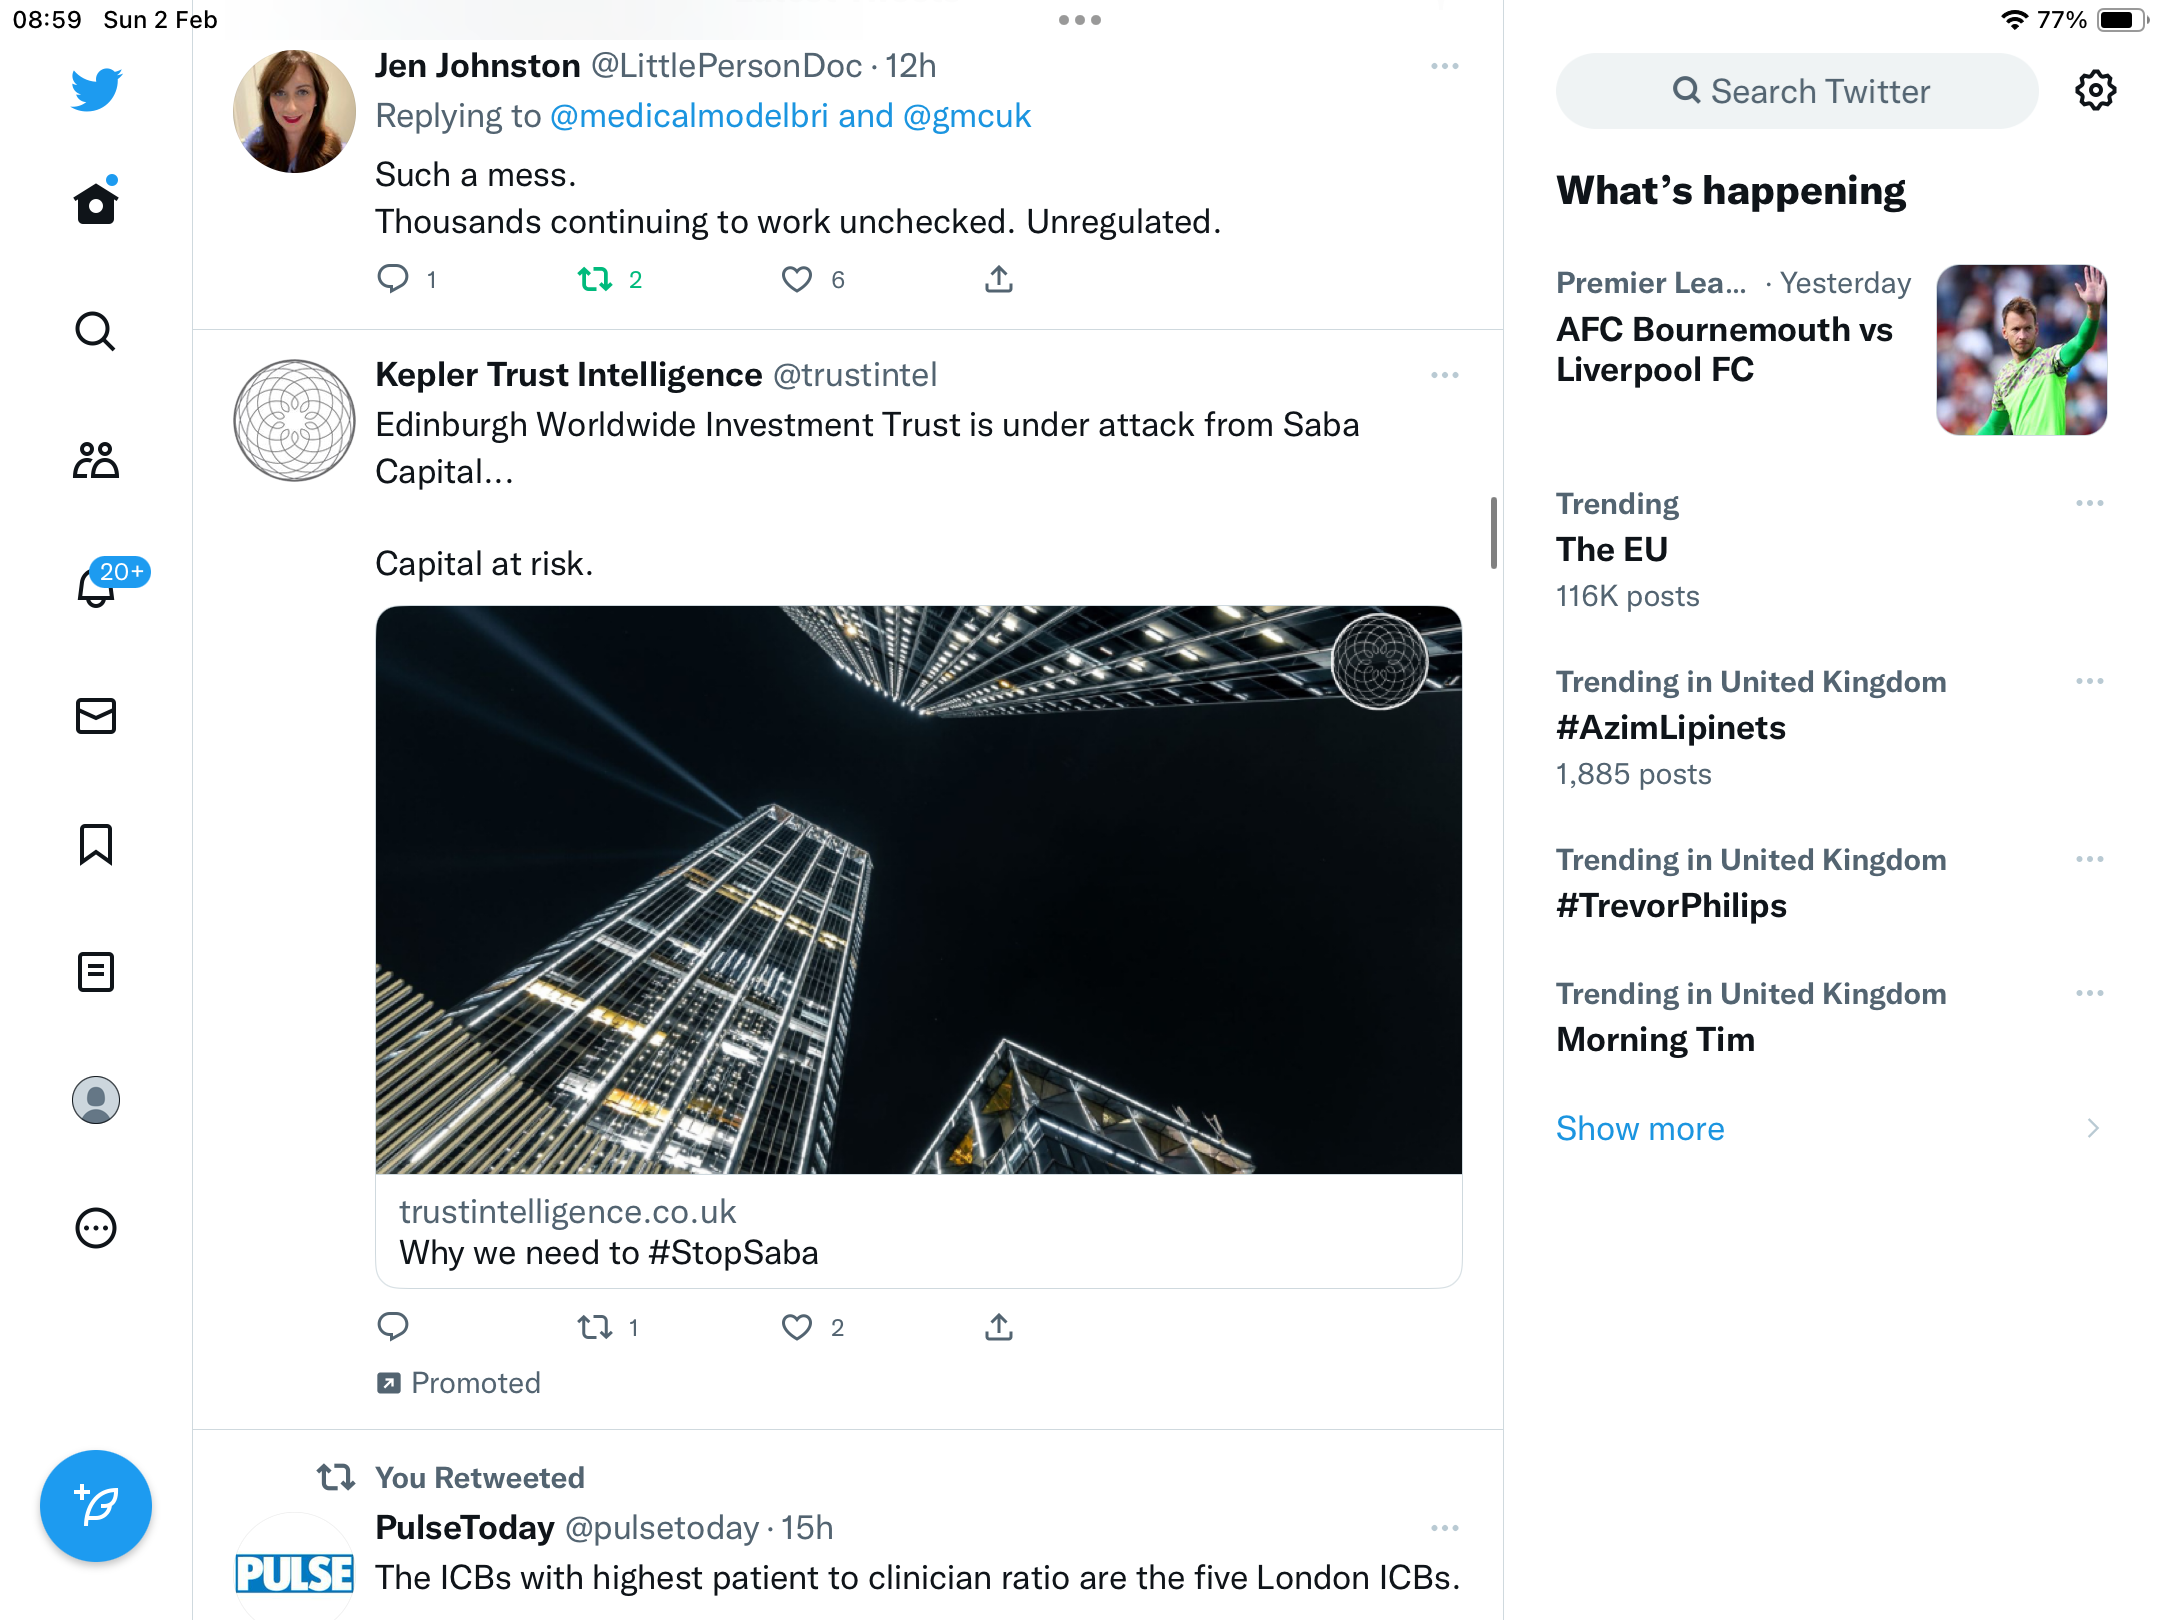The width and height of the screenshot is (2160, 1620).
Task: Open PulseToday profile name
Action: 464,1528
